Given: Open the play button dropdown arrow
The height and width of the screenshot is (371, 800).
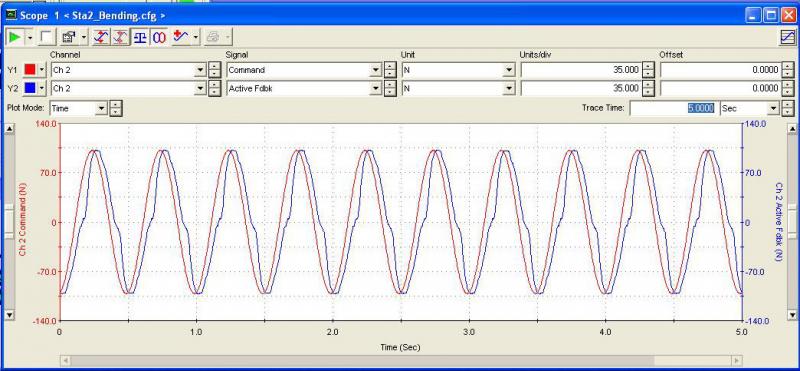Looking at the screenshot, I should 30,37.
